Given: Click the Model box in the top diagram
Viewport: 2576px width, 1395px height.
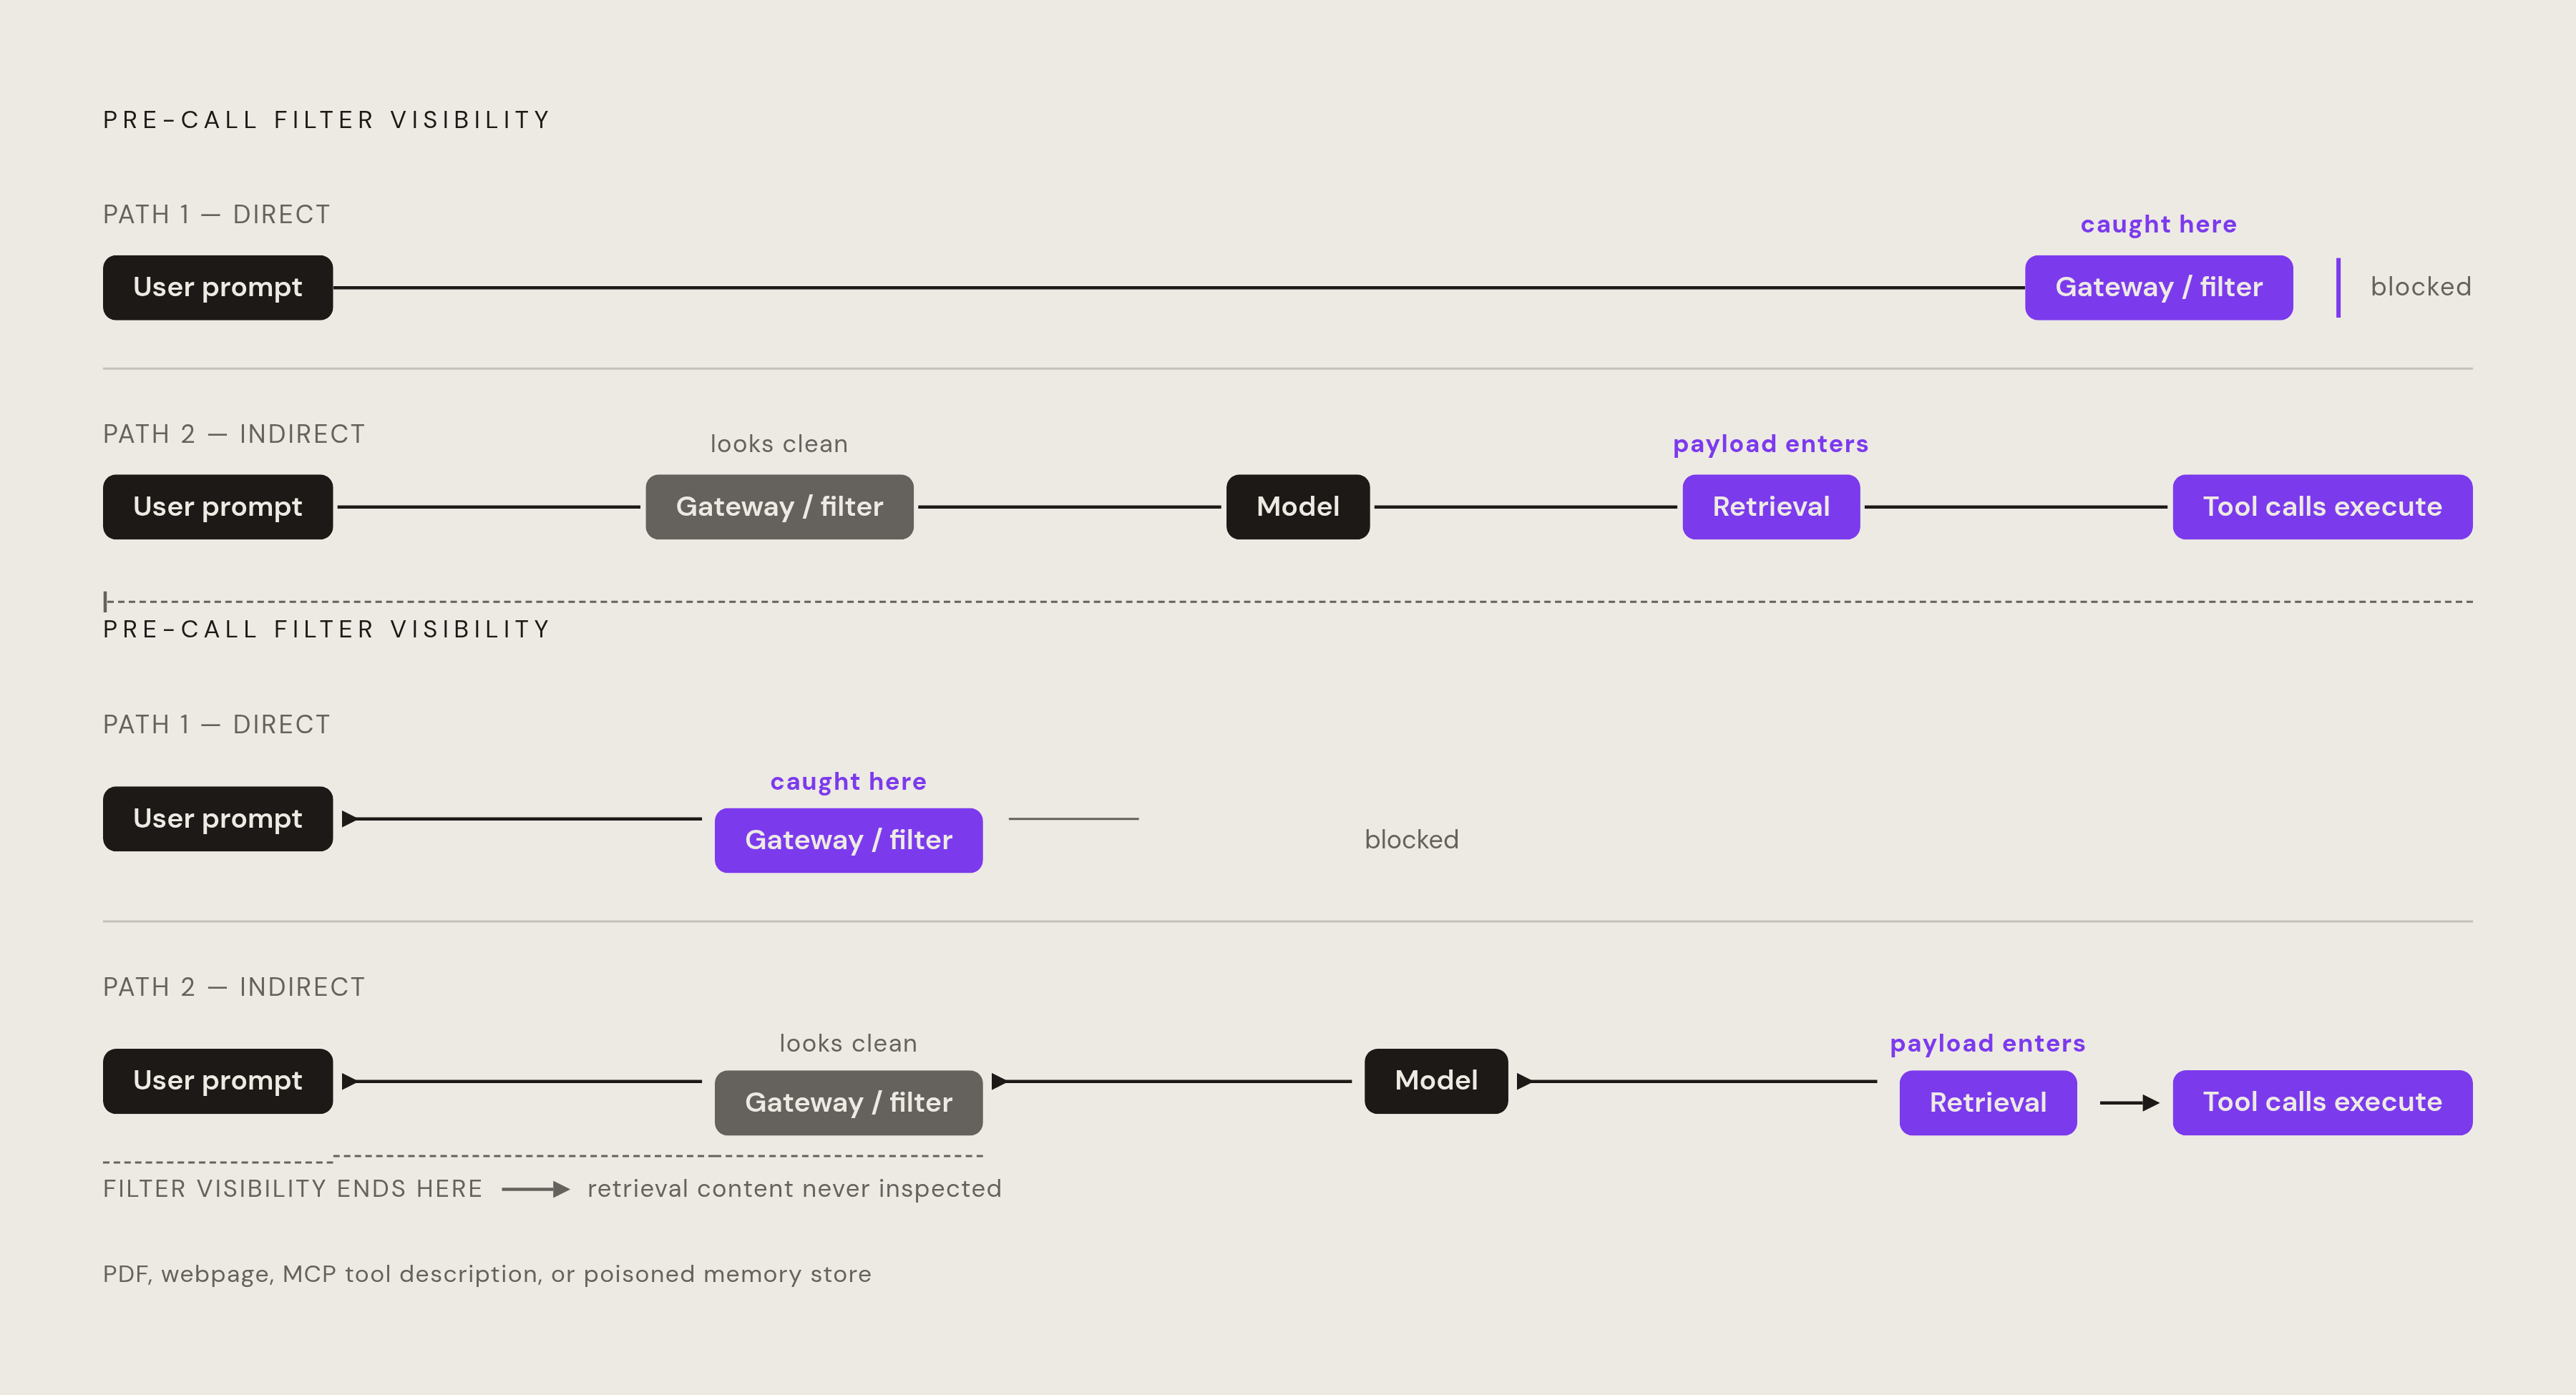Looking at the screenshot, I should click(1298, 507).
